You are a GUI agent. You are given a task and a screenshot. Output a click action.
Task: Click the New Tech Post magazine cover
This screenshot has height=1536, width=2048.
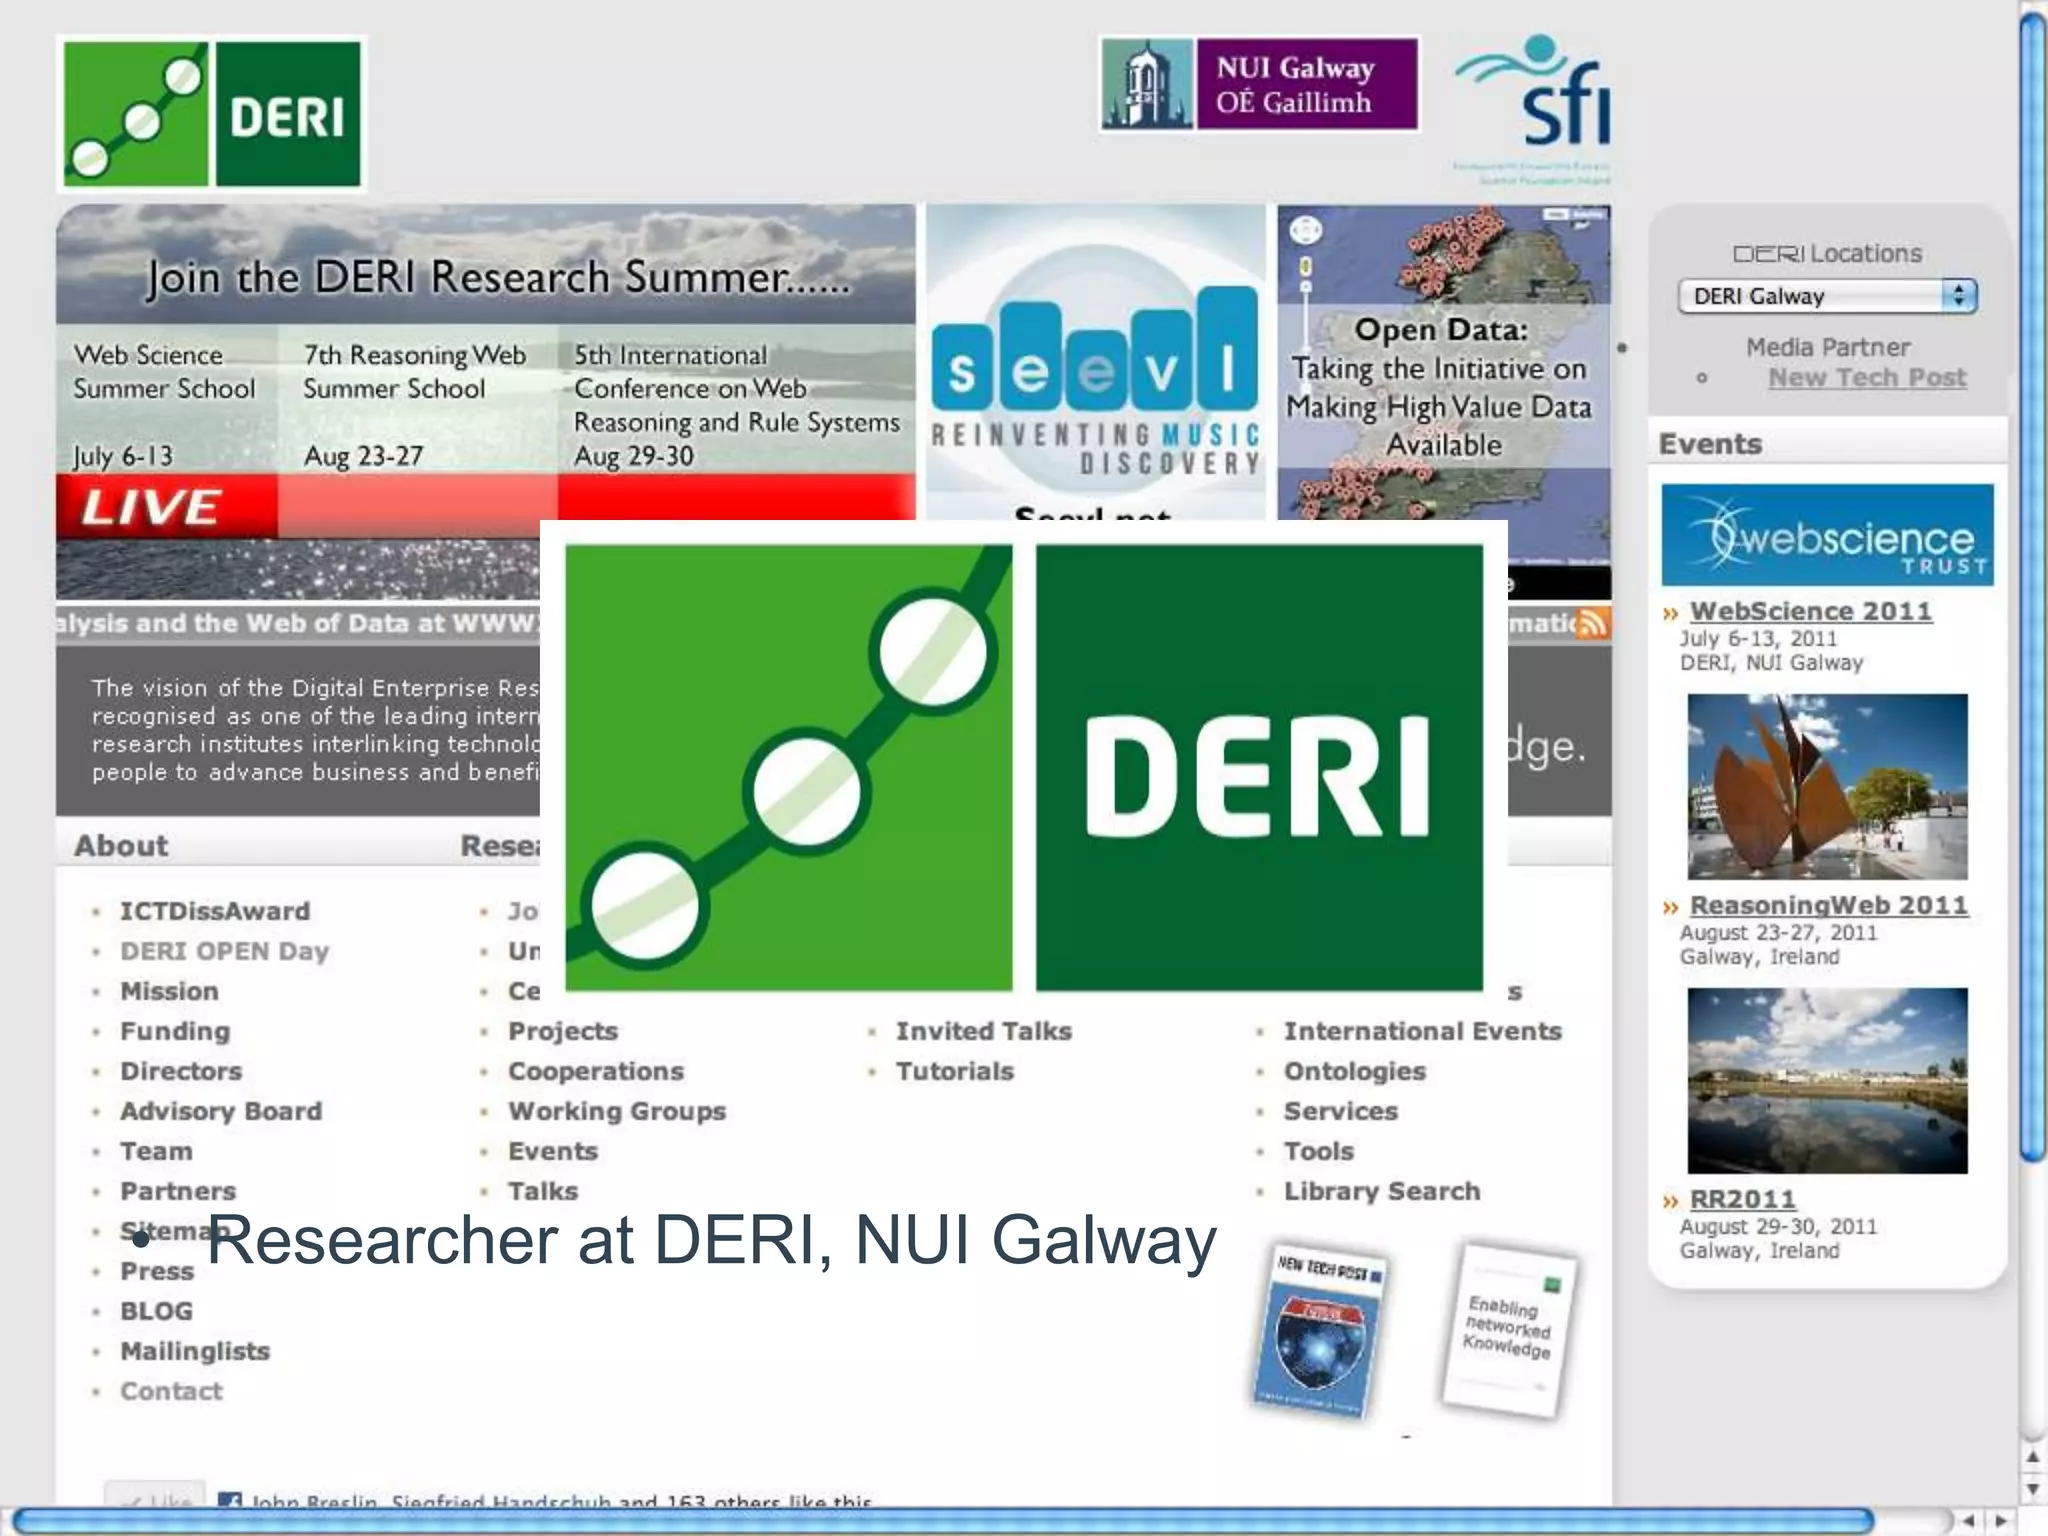point(1321,1330)
